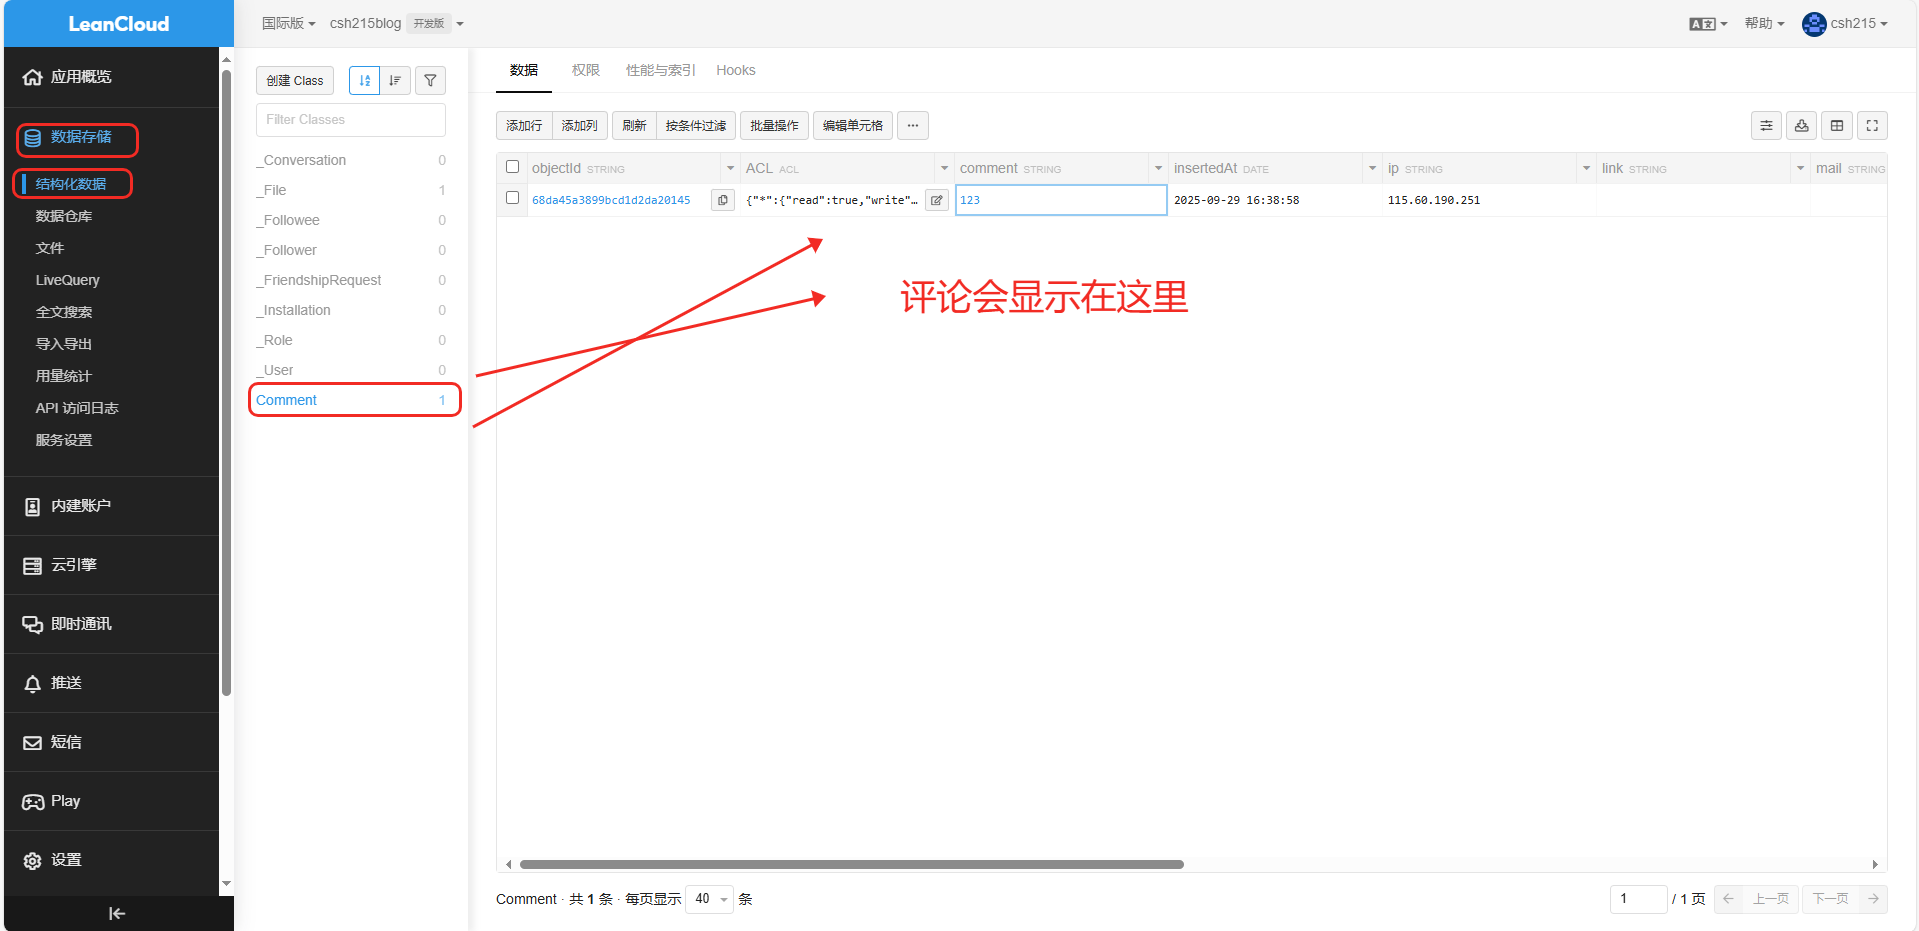The width and height of the screenshot is (1919, 931).
Task: Open the table display settings sliders icon
Action: 1766,126
